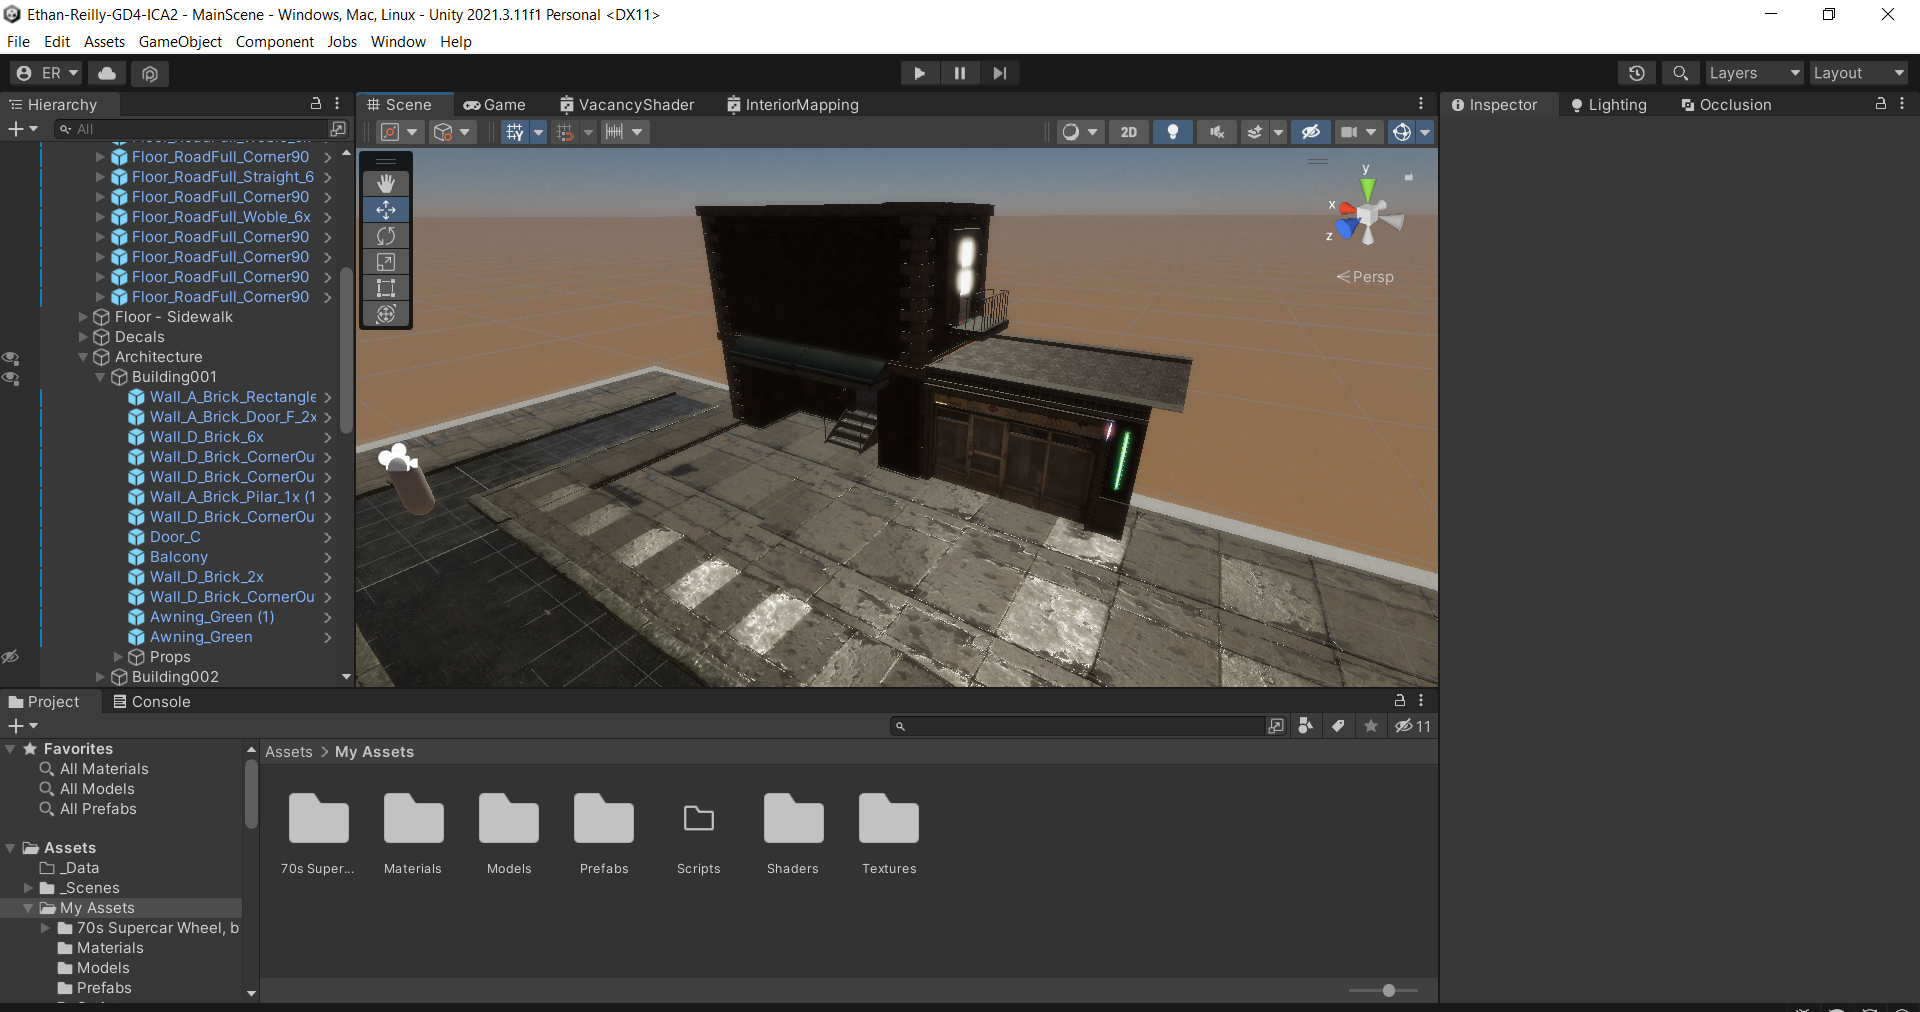Screen dimensions: 1920x1012
Task: Select the Rect transform tool
Action: tap(386, 288)
